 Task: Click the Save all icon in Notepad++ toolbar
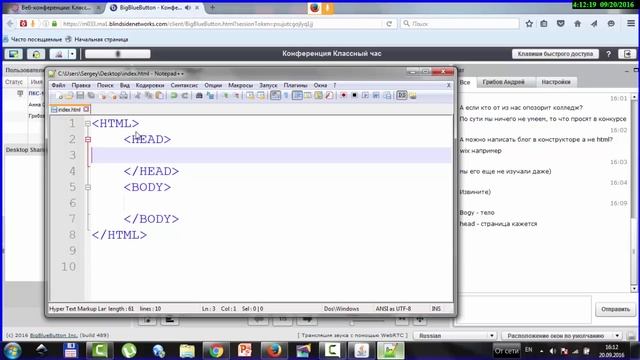[x=91, y=96]
